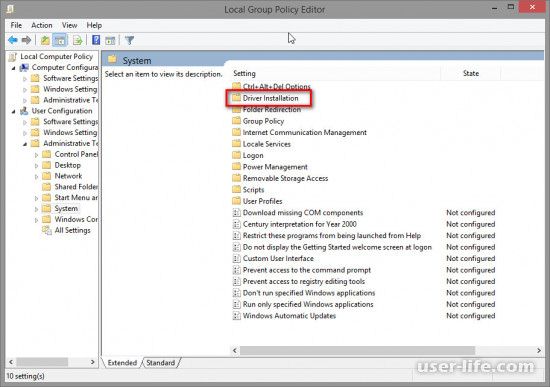
Task: Select All Settings in the tree
Action: [x=73, y=230]
